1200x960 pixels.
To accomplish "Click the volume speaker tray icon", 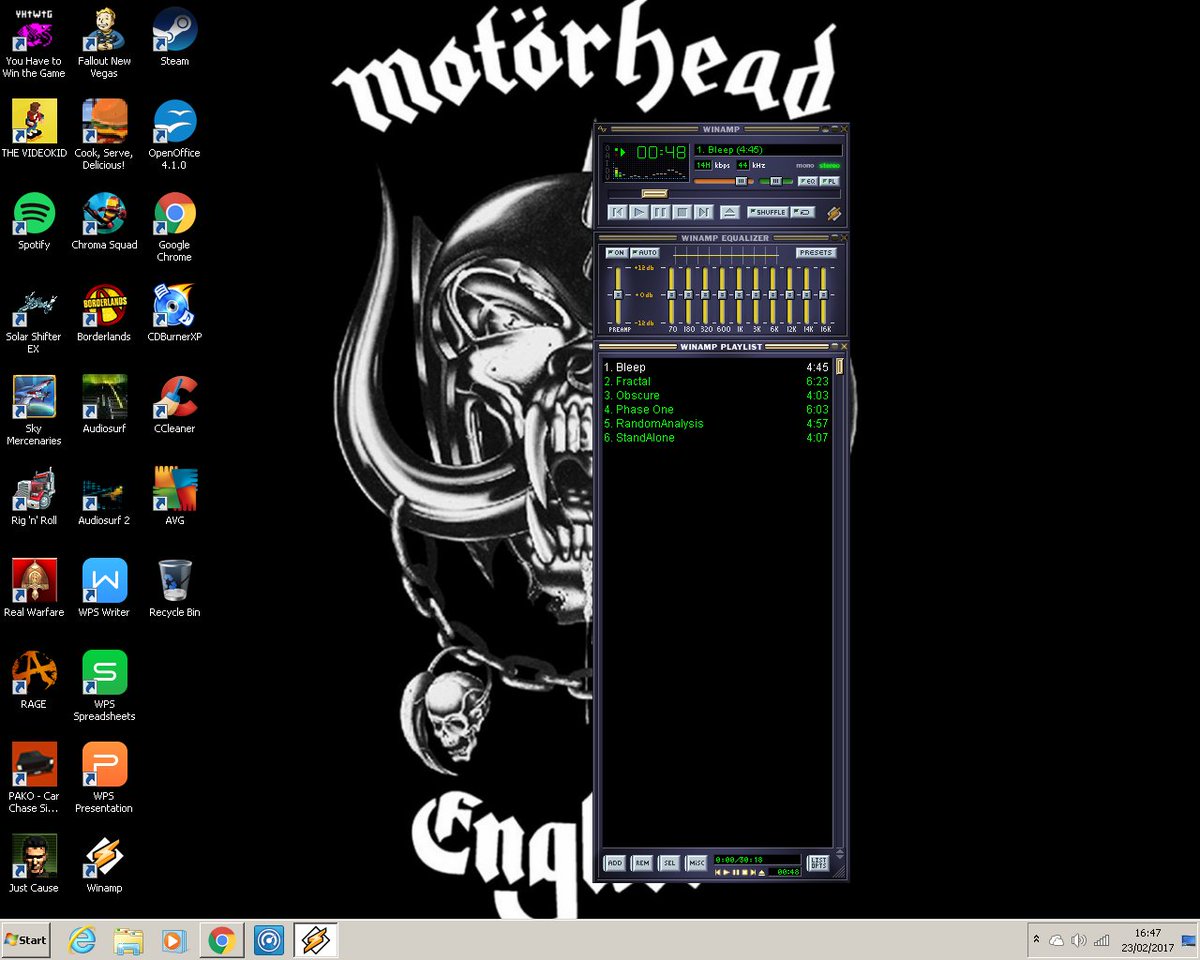I will point(1079,940).
